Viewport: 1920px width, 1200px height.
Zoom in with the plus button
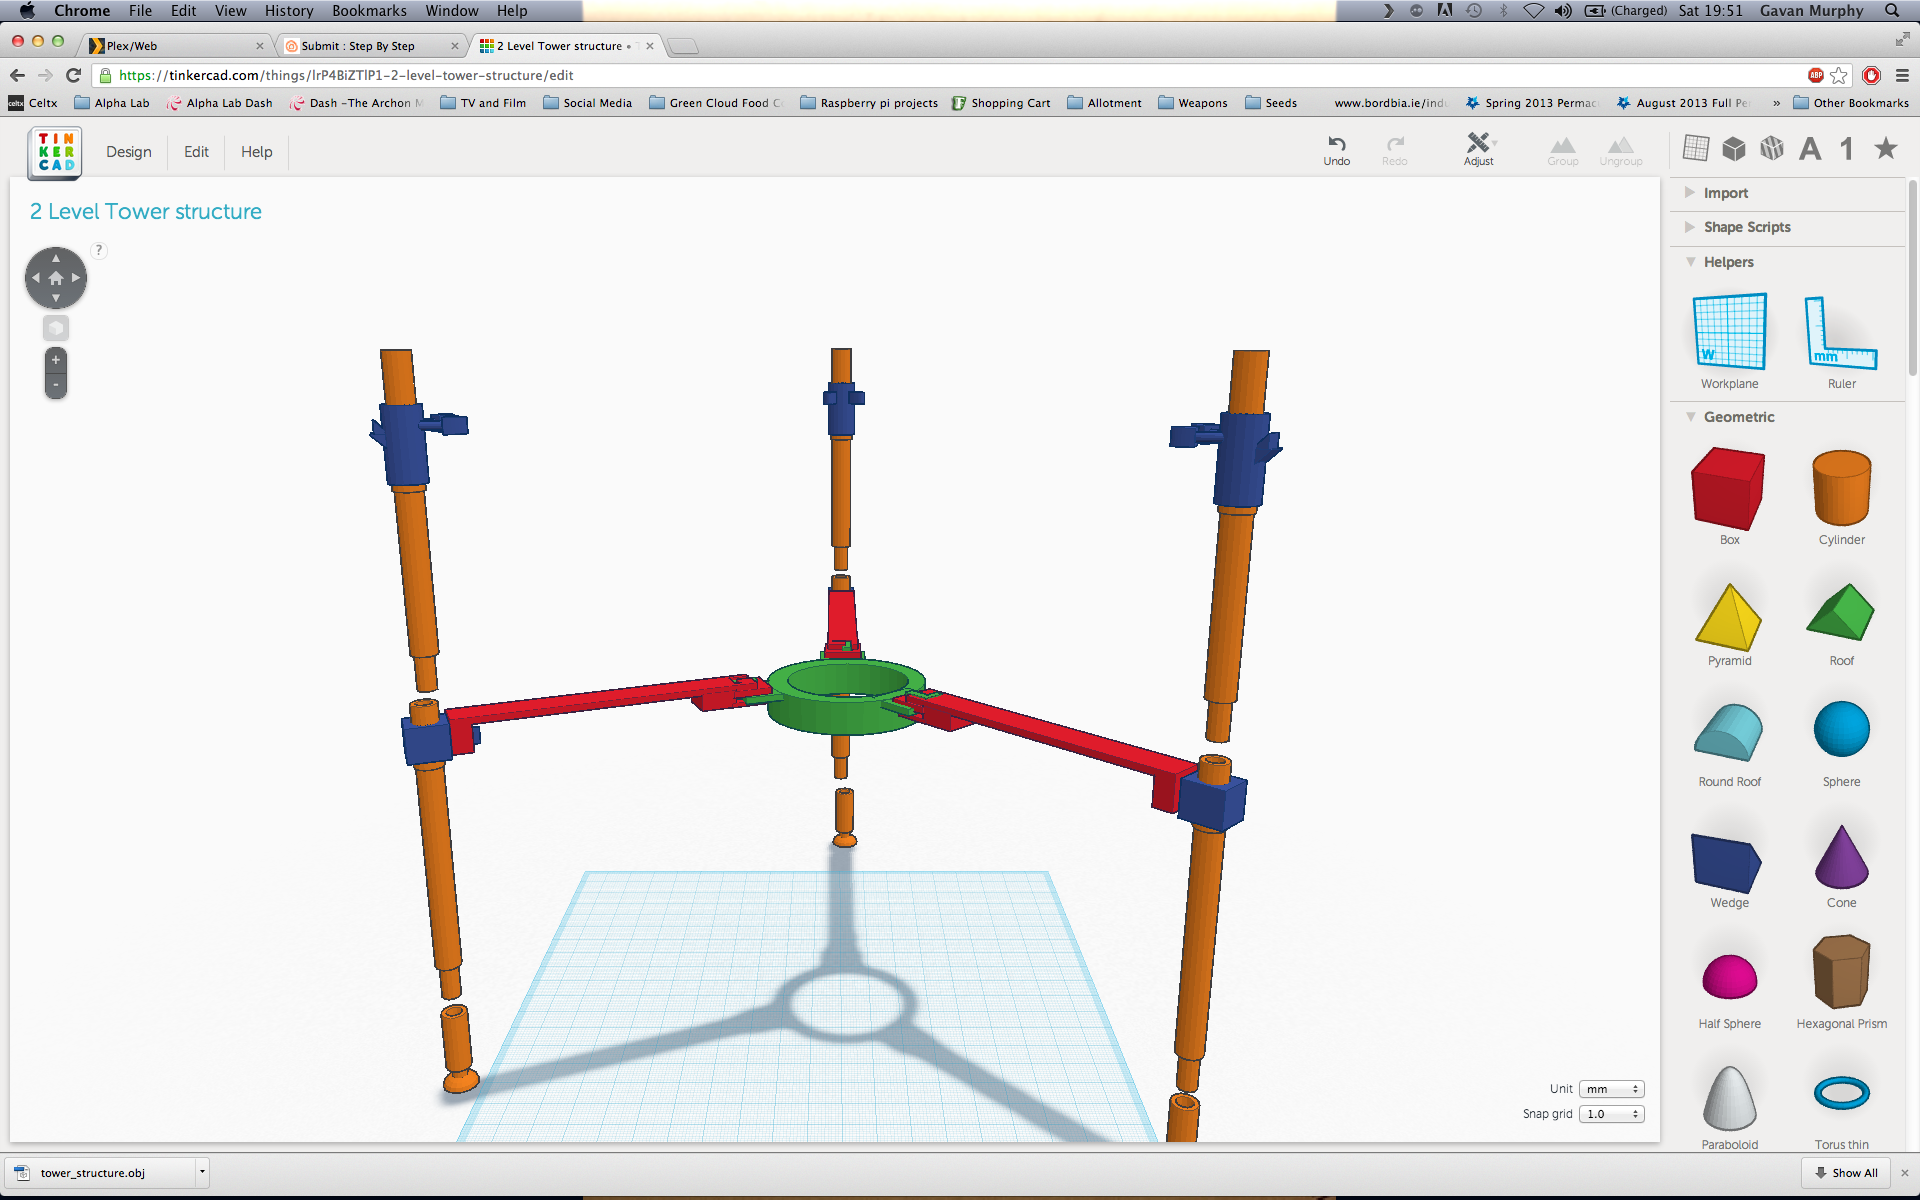tap(56, 360)
